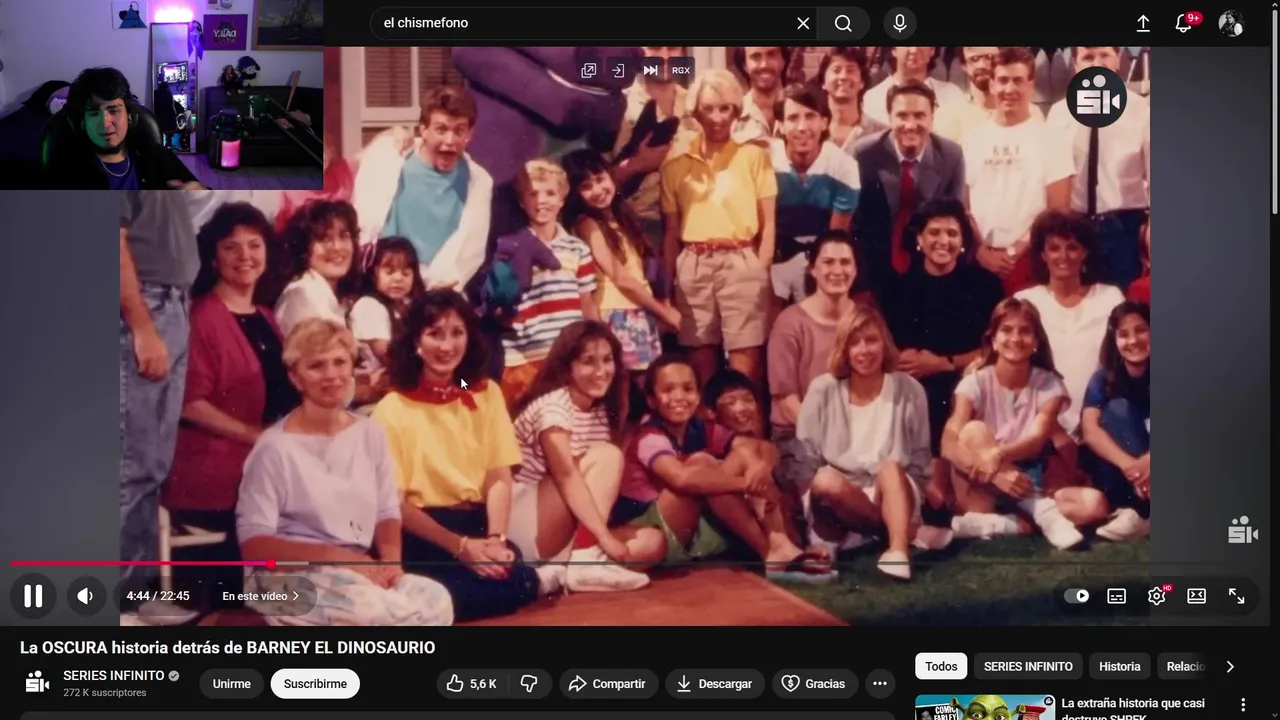Click the channel logo card in video corner
Image resolution: width=1280 pixels, height=720 pixels.
pyautogui.click(x=1096, y=97)
